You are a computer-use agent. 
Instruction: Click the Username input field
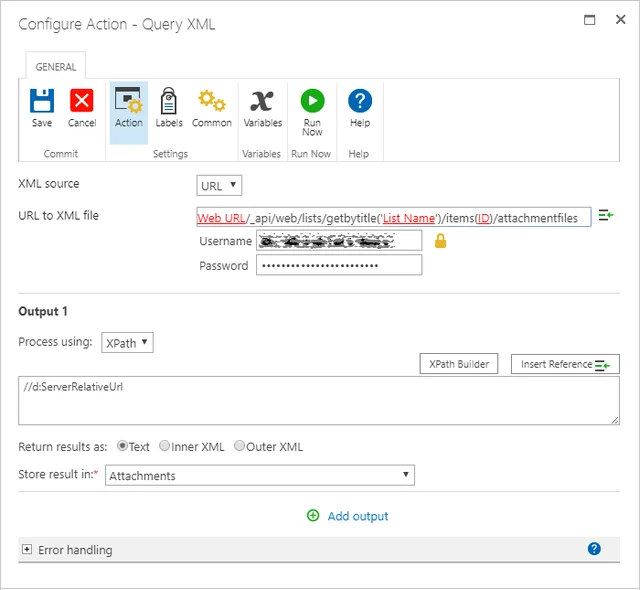[x=339, y=241]
